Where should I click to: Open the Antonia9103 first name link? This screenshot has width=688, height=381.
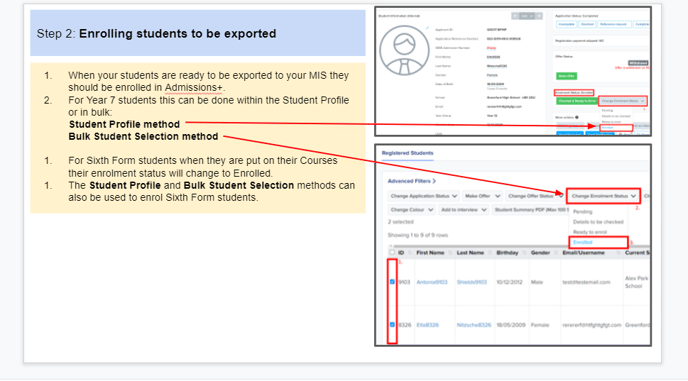click(x=432, y=282)
